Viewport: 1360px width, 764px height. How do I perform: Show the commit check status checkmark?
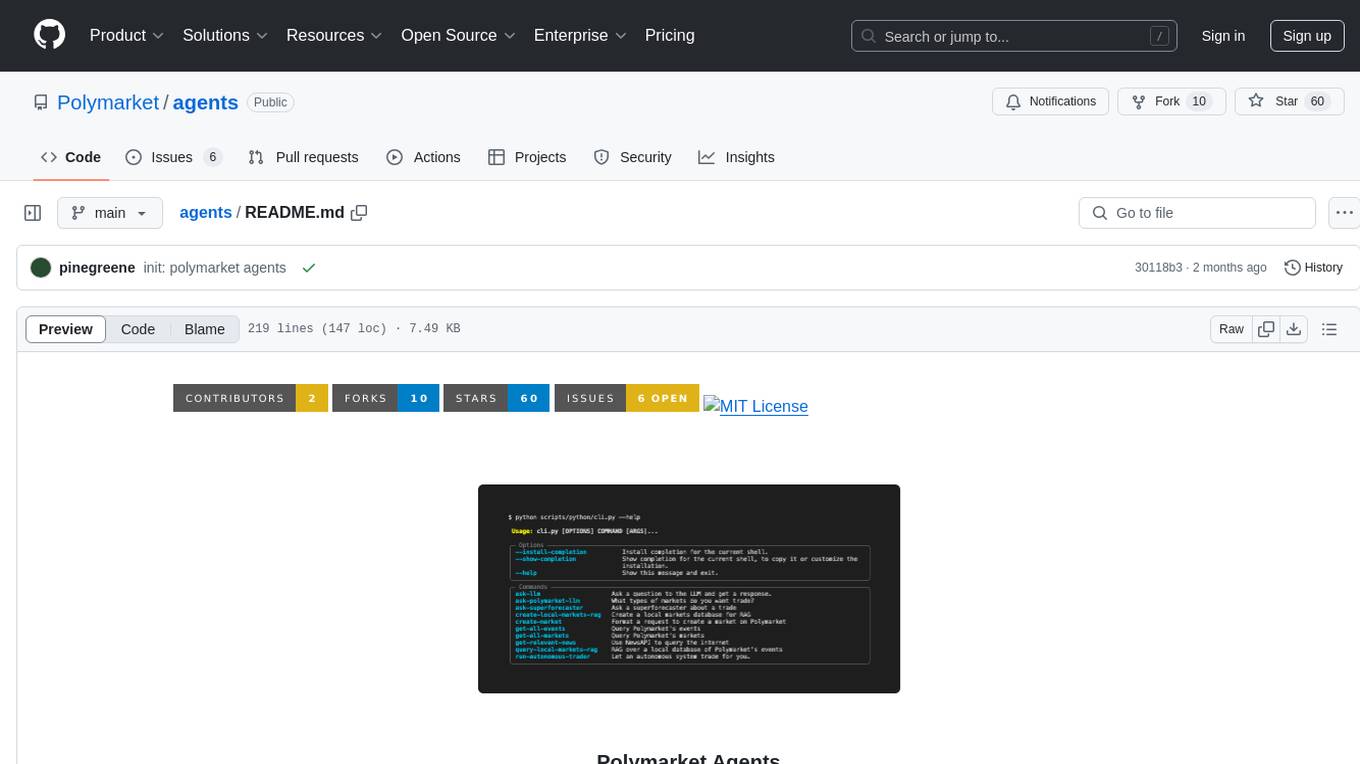[x=309, y=268]
